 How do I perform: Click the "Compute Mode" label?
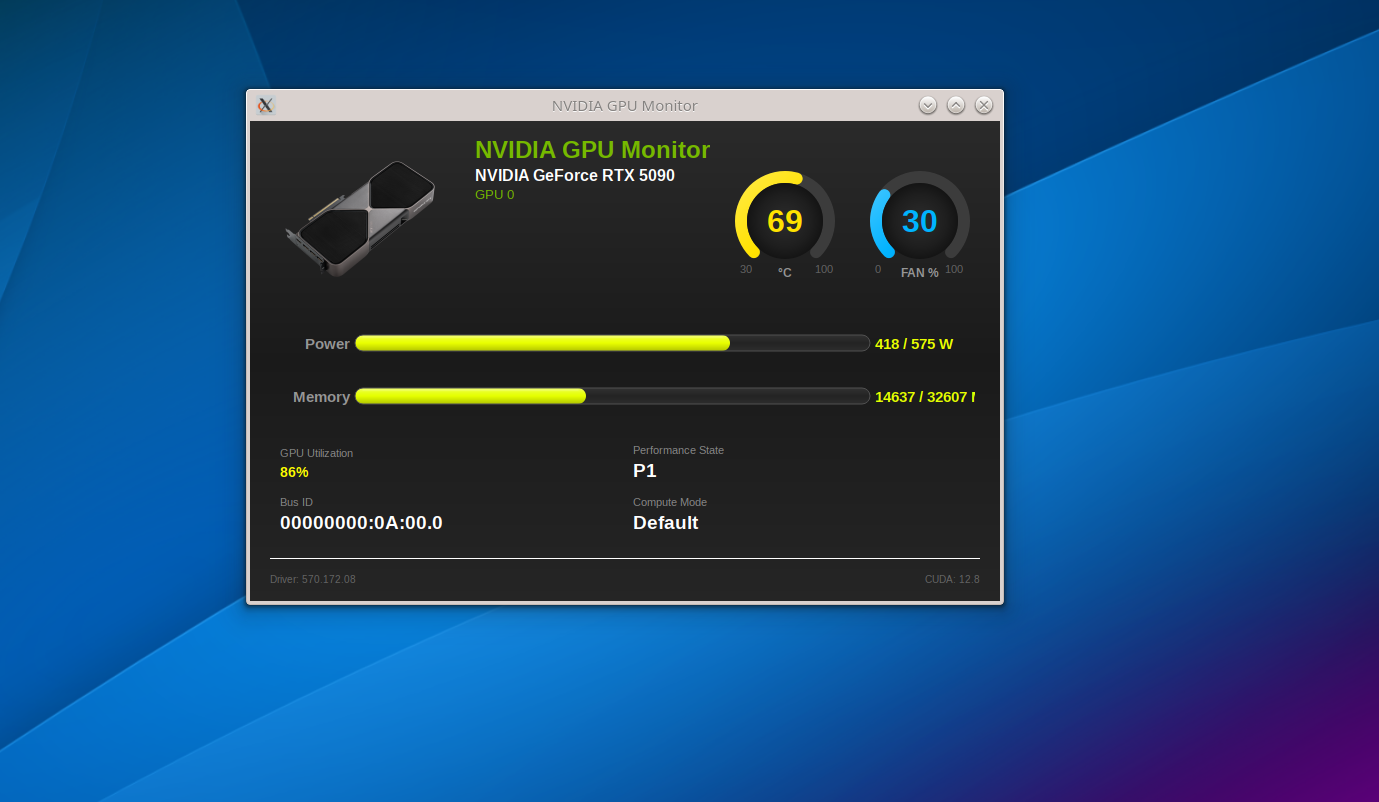coord(670,502)
